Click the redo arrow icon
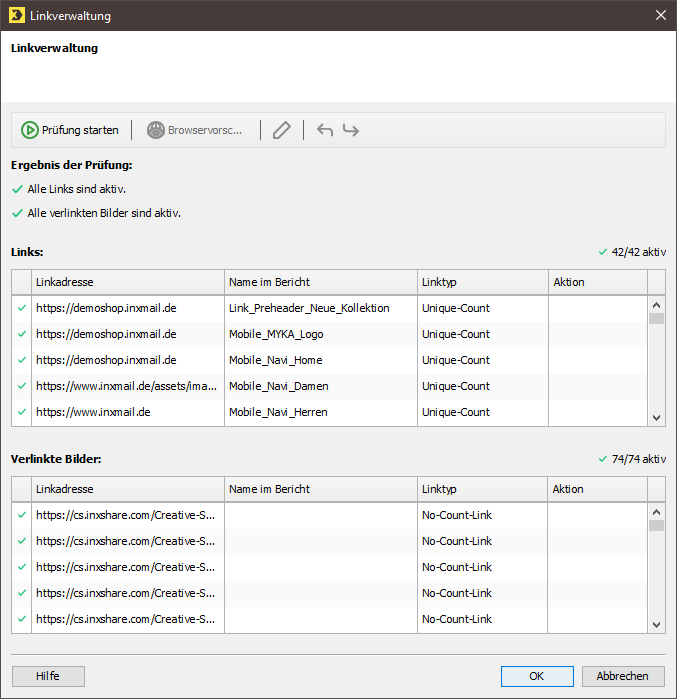Image resolution: width=677 pixels, height=699 pixels. (x=351, y=130)
